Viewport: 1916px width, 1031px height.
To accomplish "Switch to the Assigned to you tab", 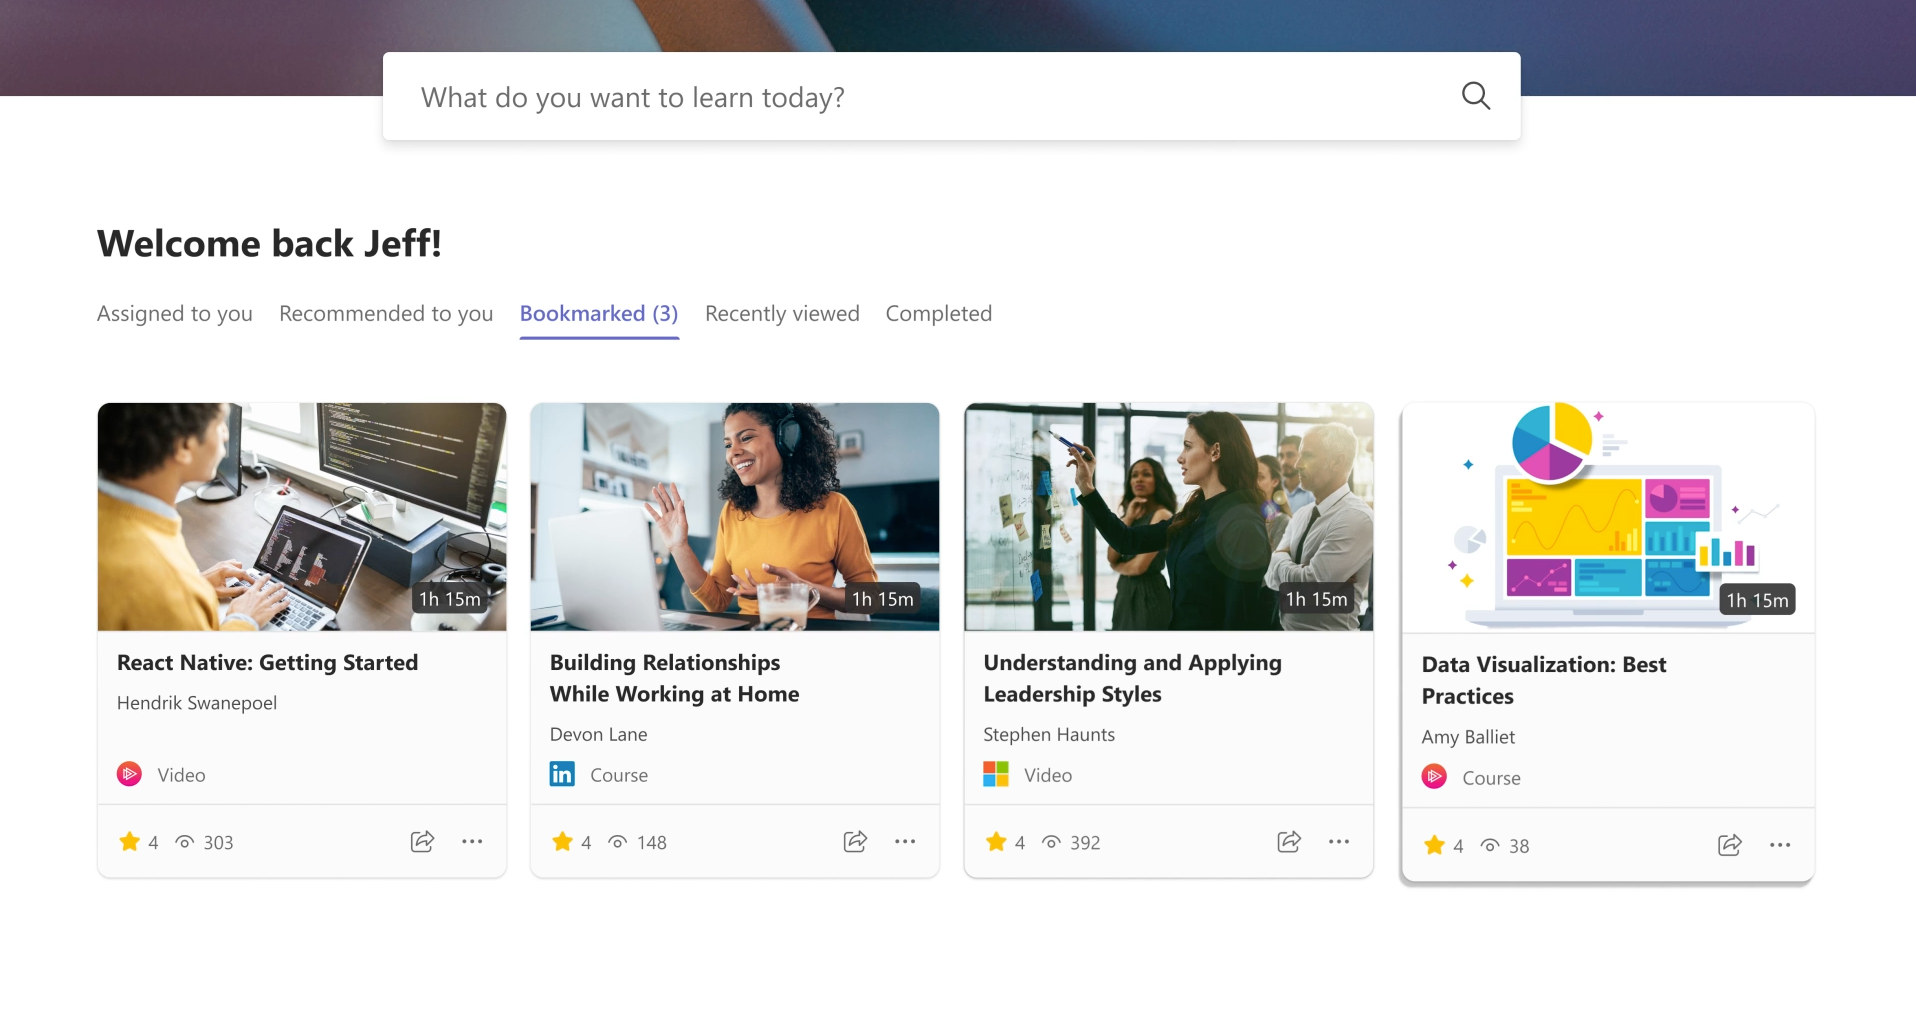I will click(174, 313).
